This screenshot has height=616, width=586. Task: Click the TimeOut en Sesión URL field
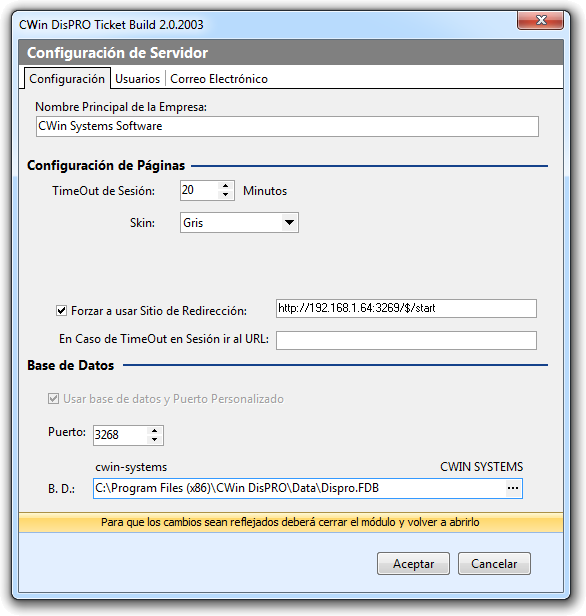pyautogui.click(x=406, y=340)
